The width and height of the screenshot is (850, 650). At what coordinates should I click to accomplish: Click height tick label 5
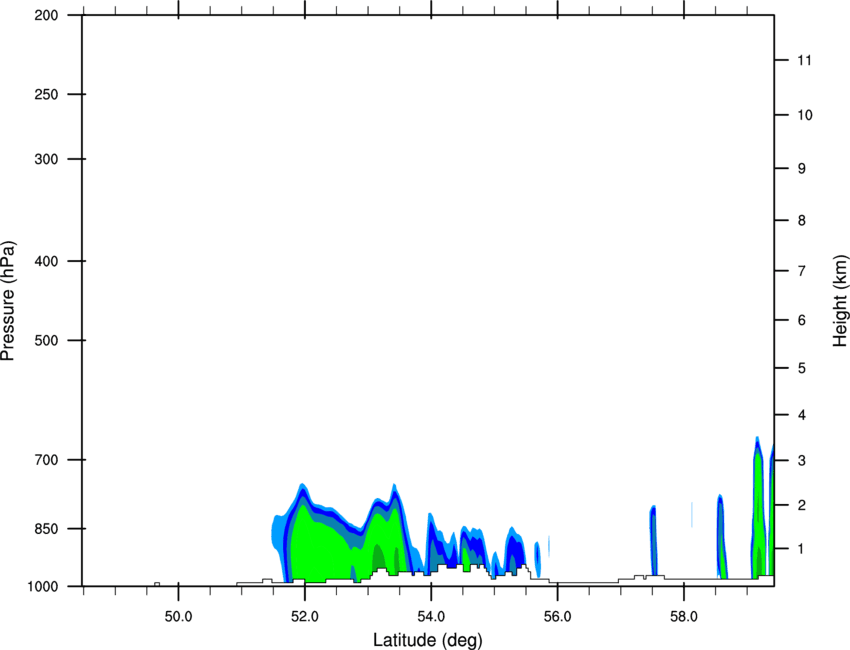pos(802,369)
